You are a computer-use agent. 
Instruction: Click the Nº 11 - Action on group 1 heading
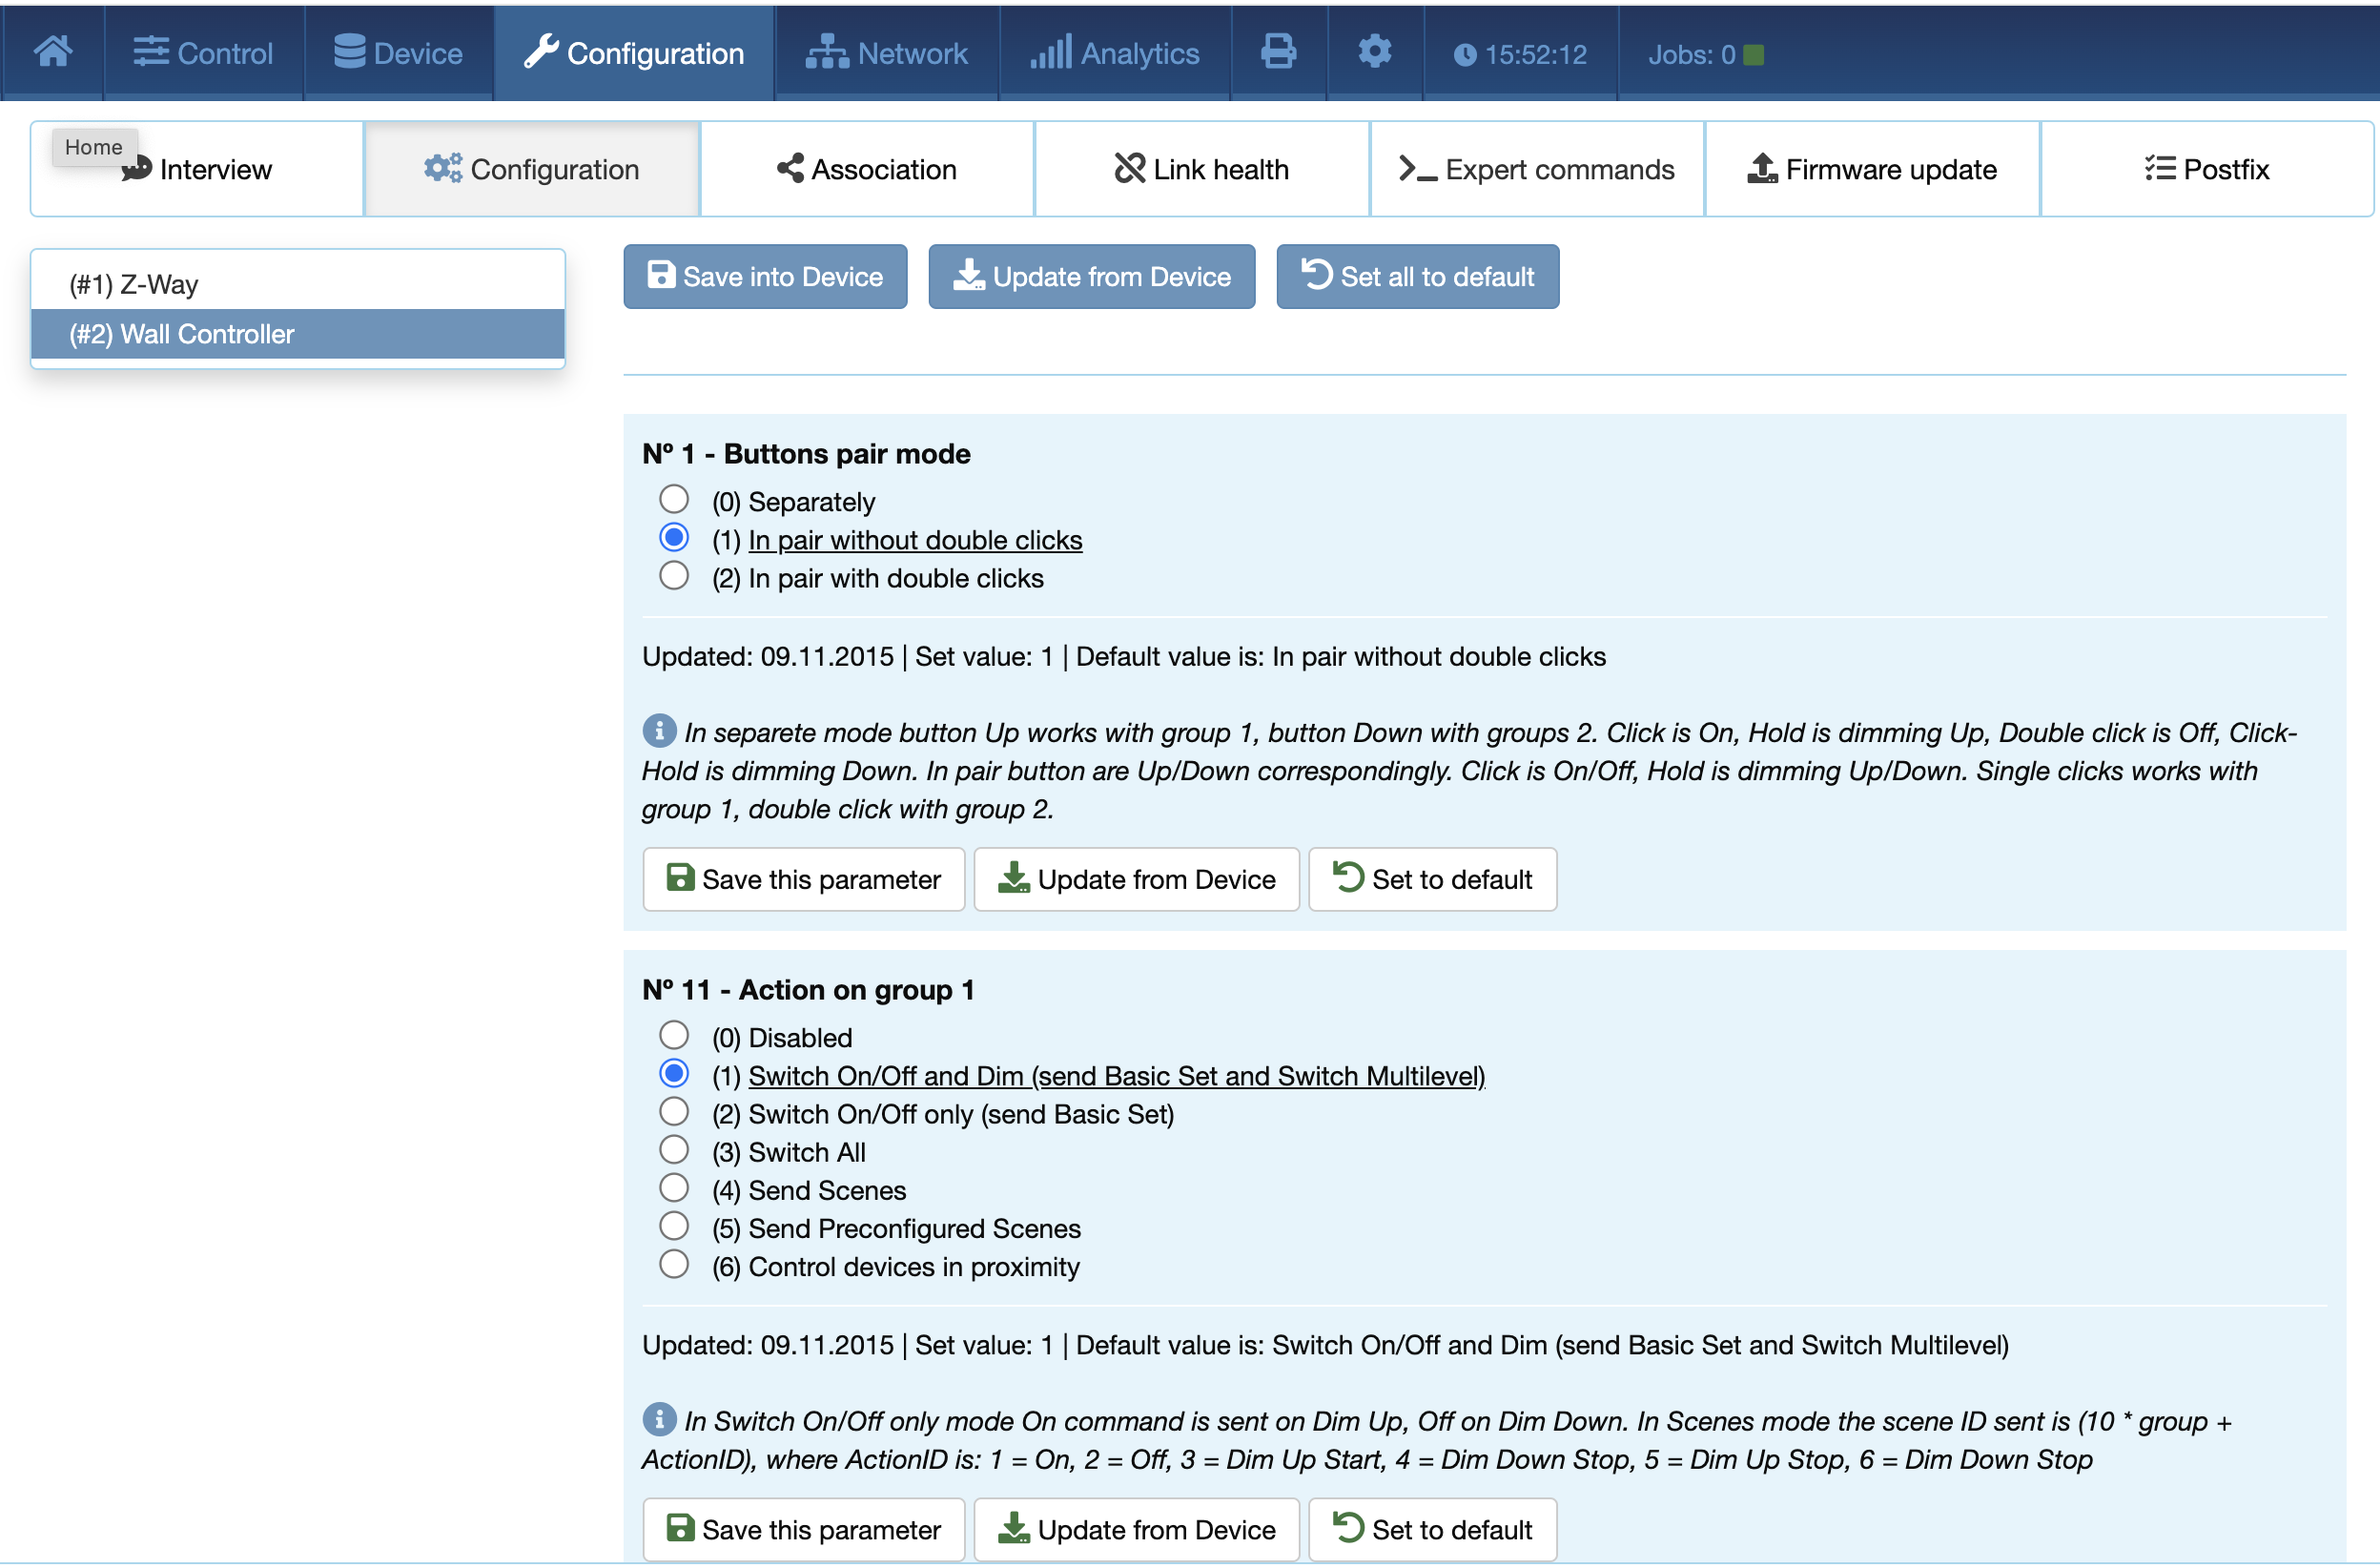coord(808,990)
